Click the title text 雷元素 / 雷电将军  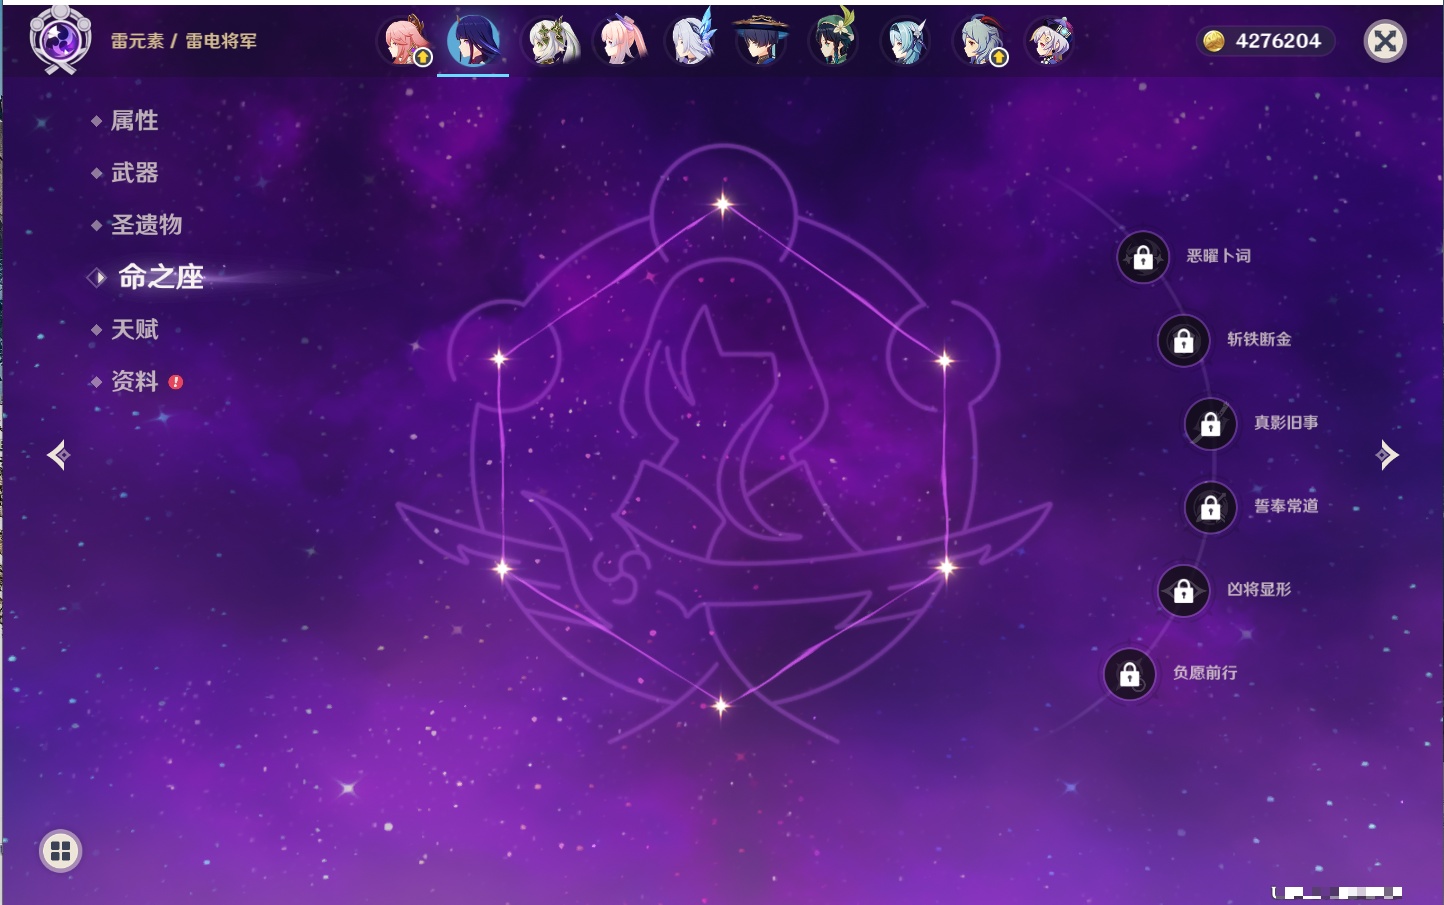tap(184, 41)
